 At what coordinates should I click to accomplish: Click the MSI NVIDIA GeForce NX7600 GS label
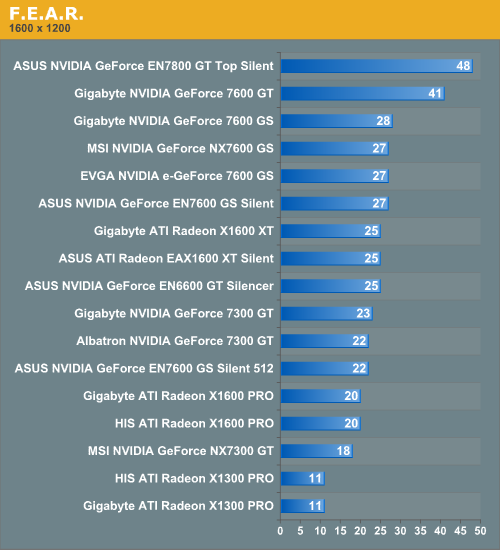tap(180, 148)
